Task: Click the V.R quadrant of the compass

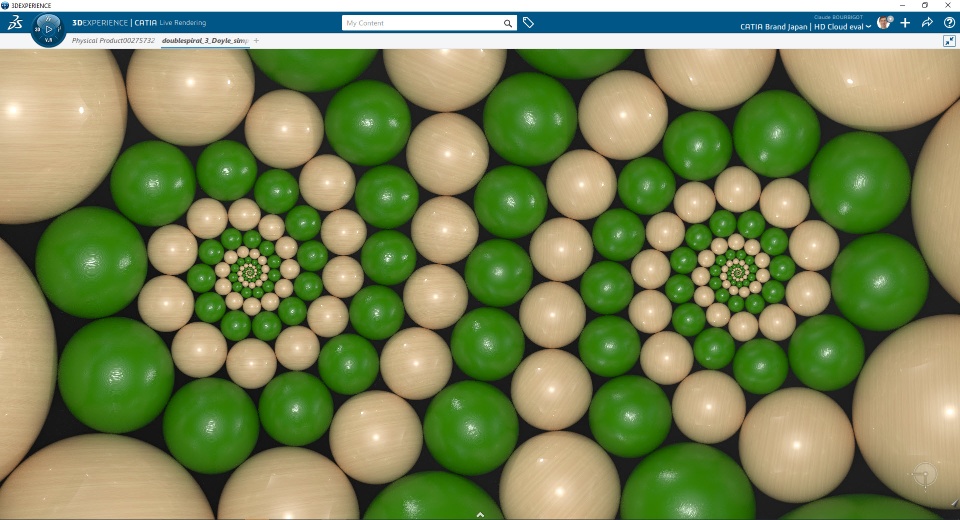Action: (x=48, y=40)
